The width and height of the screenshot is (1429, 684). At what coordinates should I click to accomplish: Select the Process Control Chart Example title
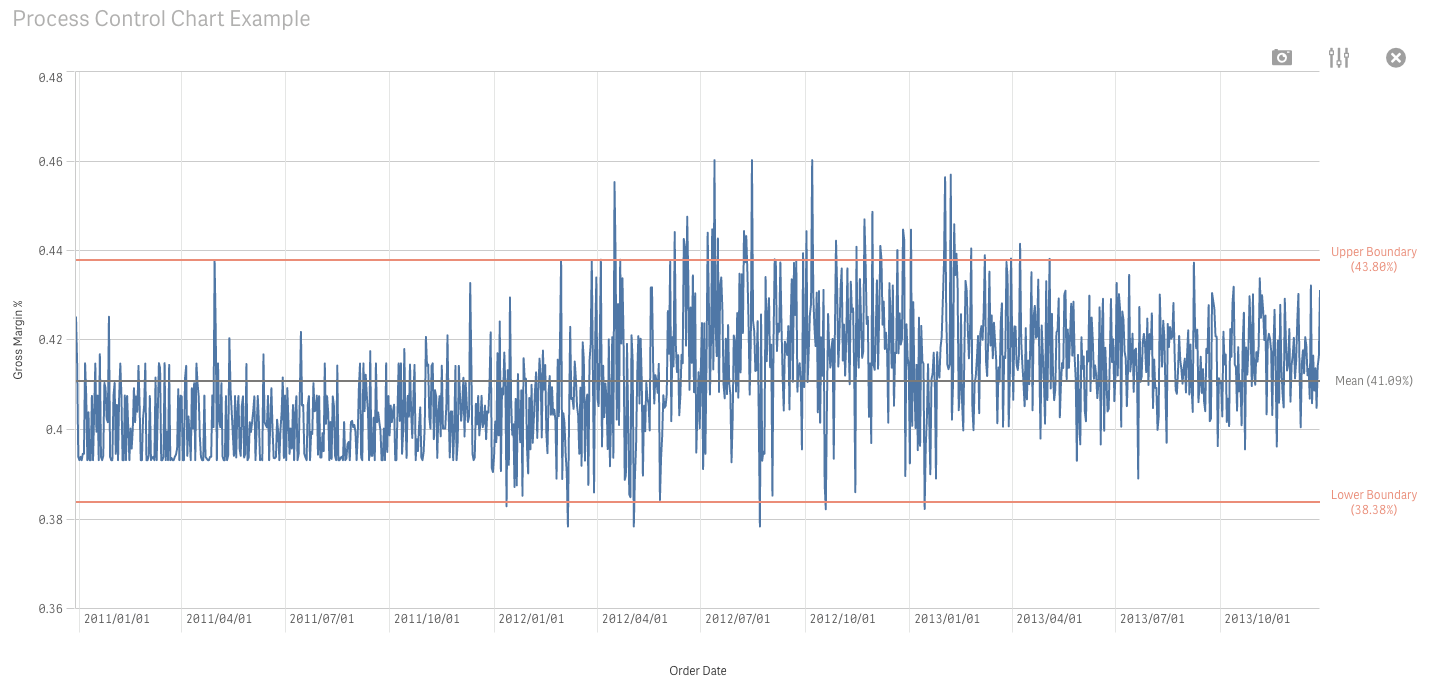coord(161,18)
